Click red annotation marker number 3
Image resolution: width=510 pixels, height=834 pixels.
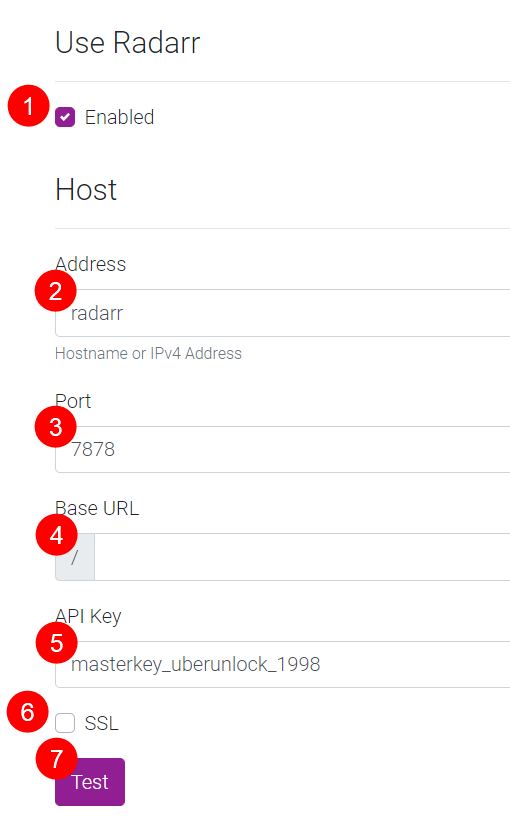tap(56, 427)
